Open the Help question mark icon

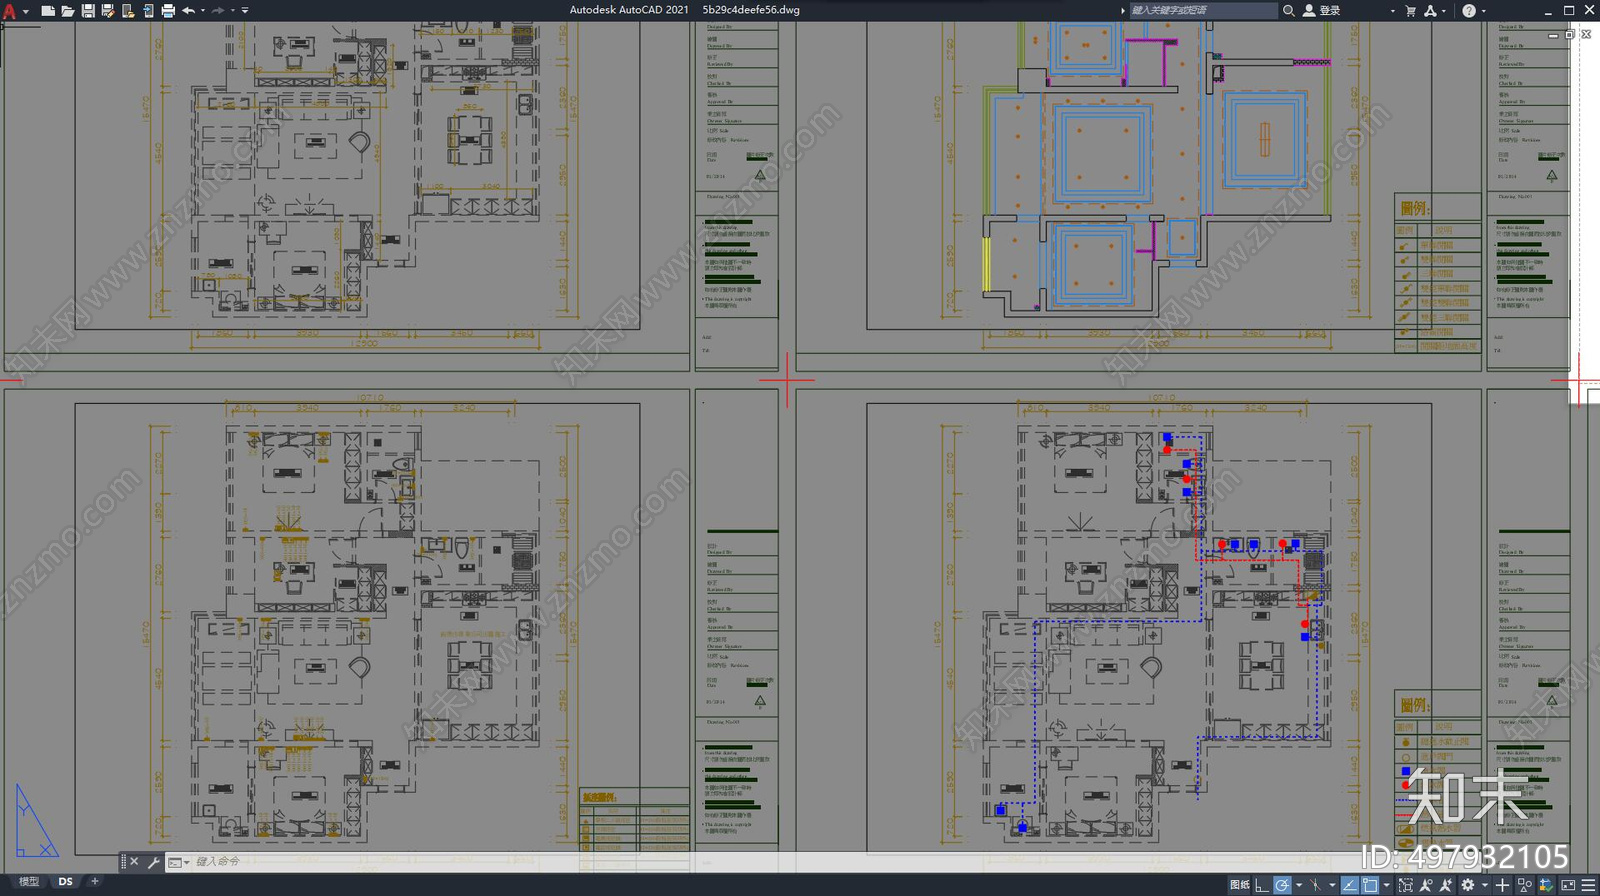click(x=1469, y=10)
